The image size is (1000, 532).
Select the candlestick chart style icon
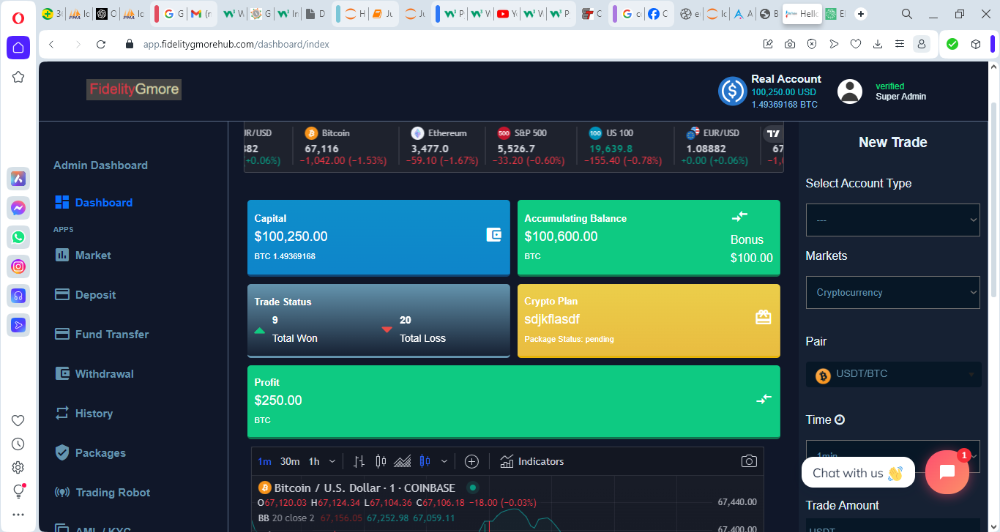click(x=380, y=461)
